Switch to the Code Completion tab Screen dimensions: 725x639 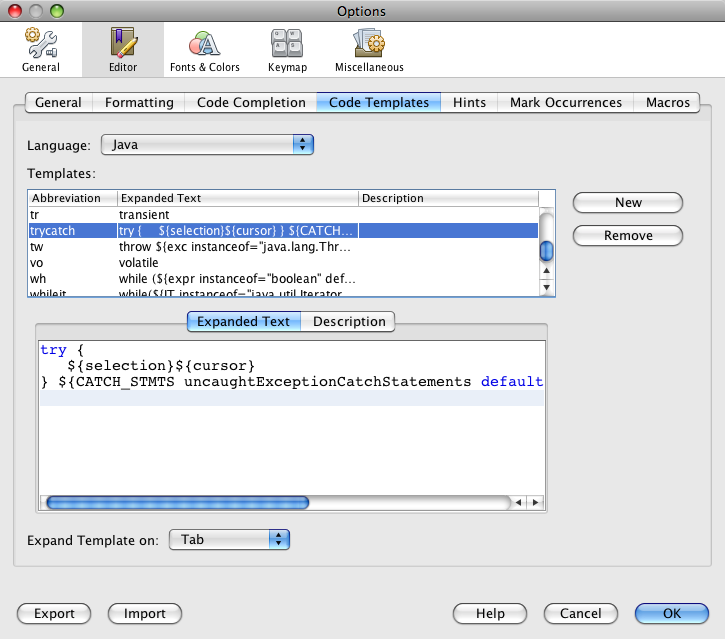[251, 102]
